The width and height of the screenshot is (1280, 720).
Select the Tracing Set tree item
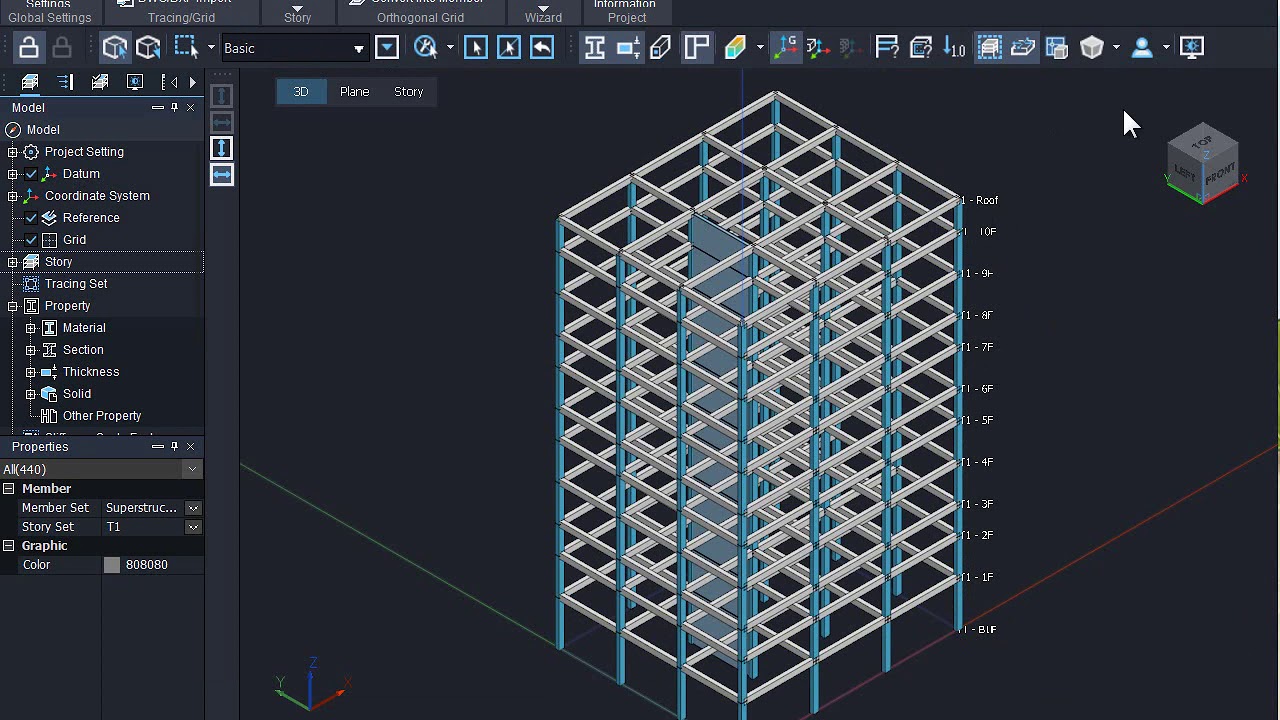click(x=76, y=284)
